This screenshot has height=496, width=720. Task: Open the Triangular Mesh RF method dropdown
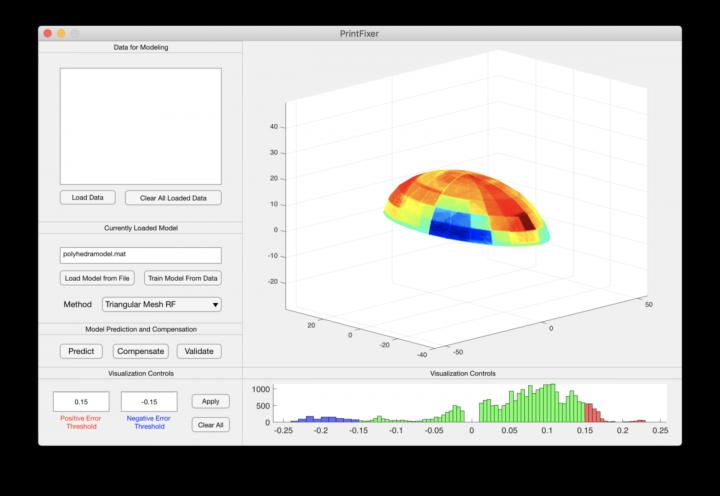pos(160,304)
